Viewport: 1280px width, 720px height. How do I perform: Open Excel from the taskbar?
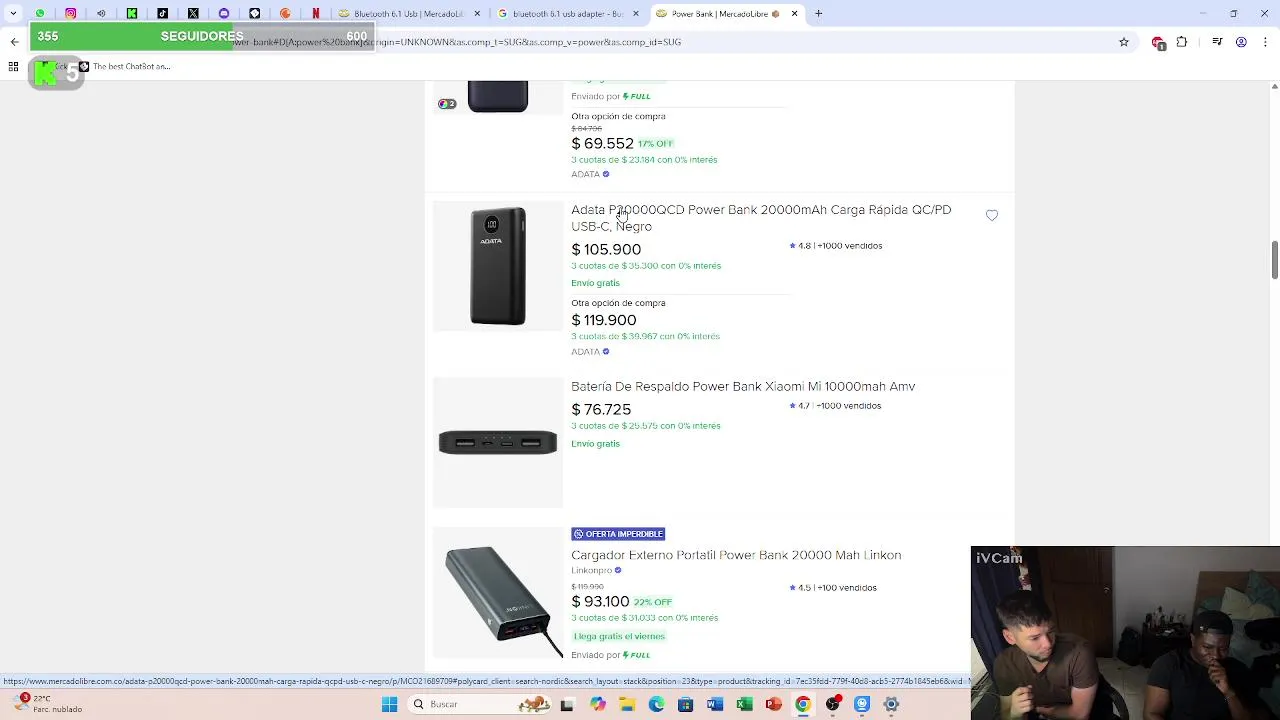click(744, 704)
